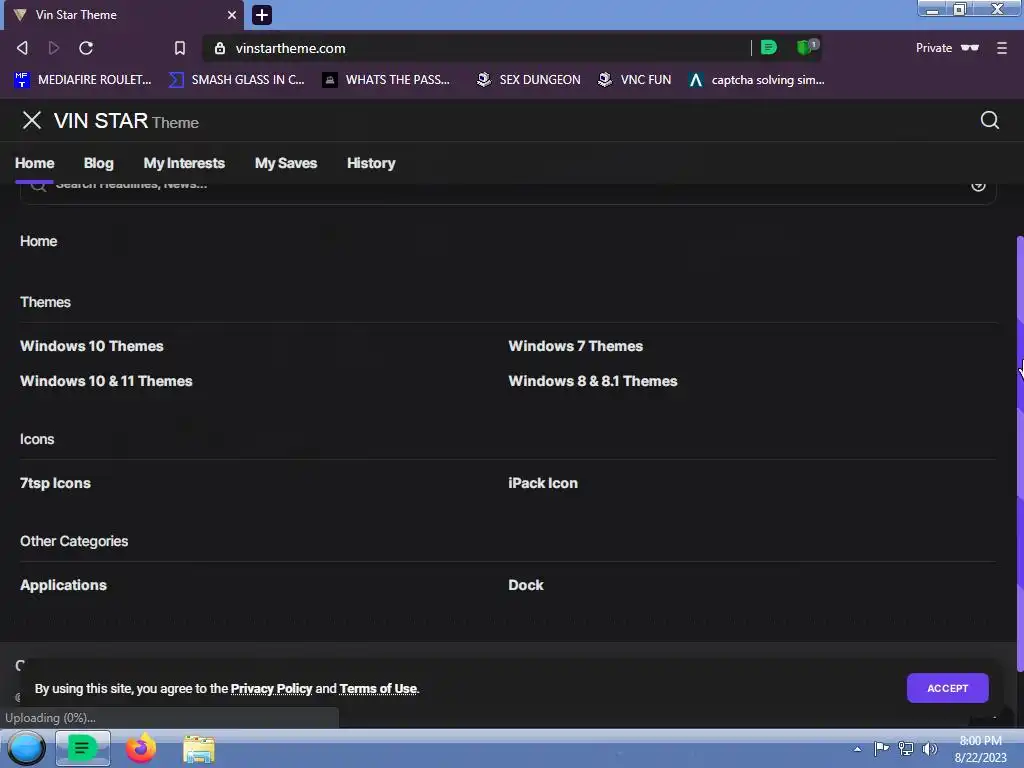
Task: Open Windows 7 Themes category
Action: [x=575, y=346]
